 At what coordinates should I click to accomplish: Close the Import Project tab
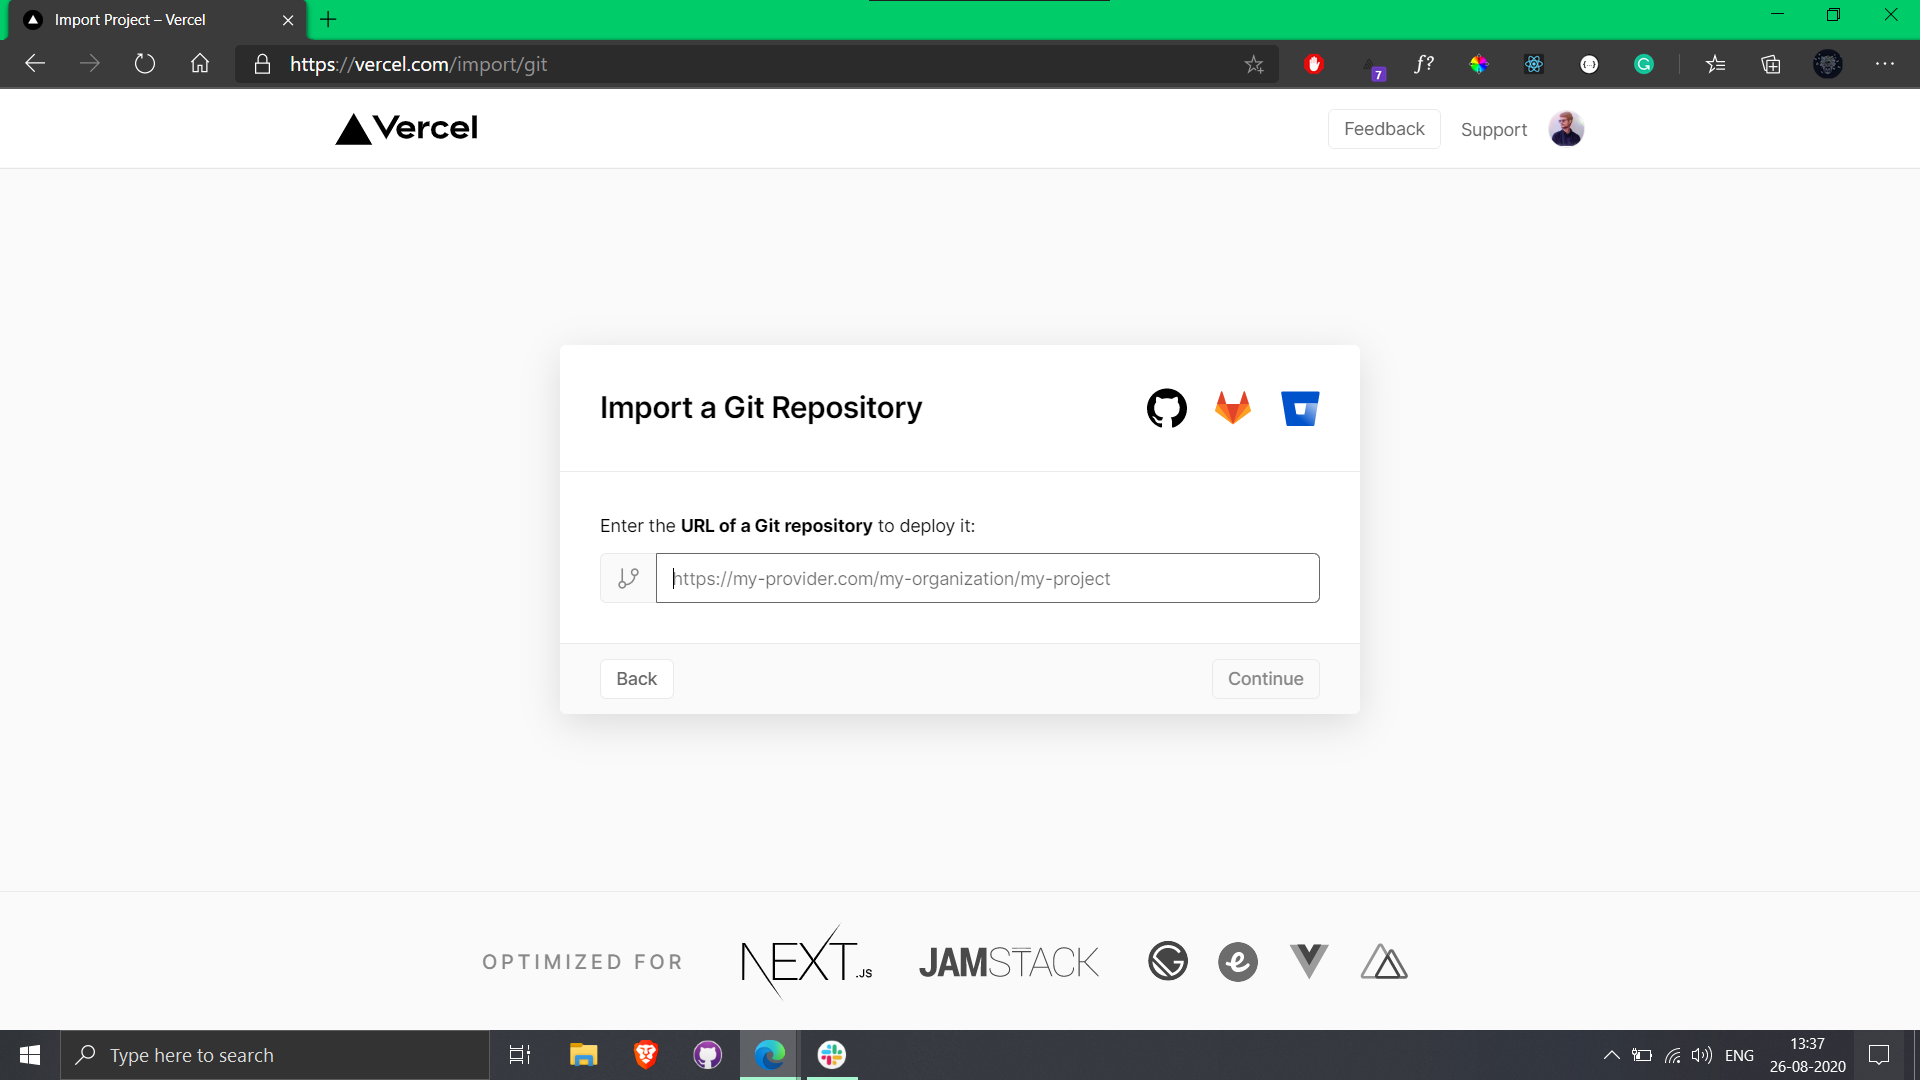[288, 20]
